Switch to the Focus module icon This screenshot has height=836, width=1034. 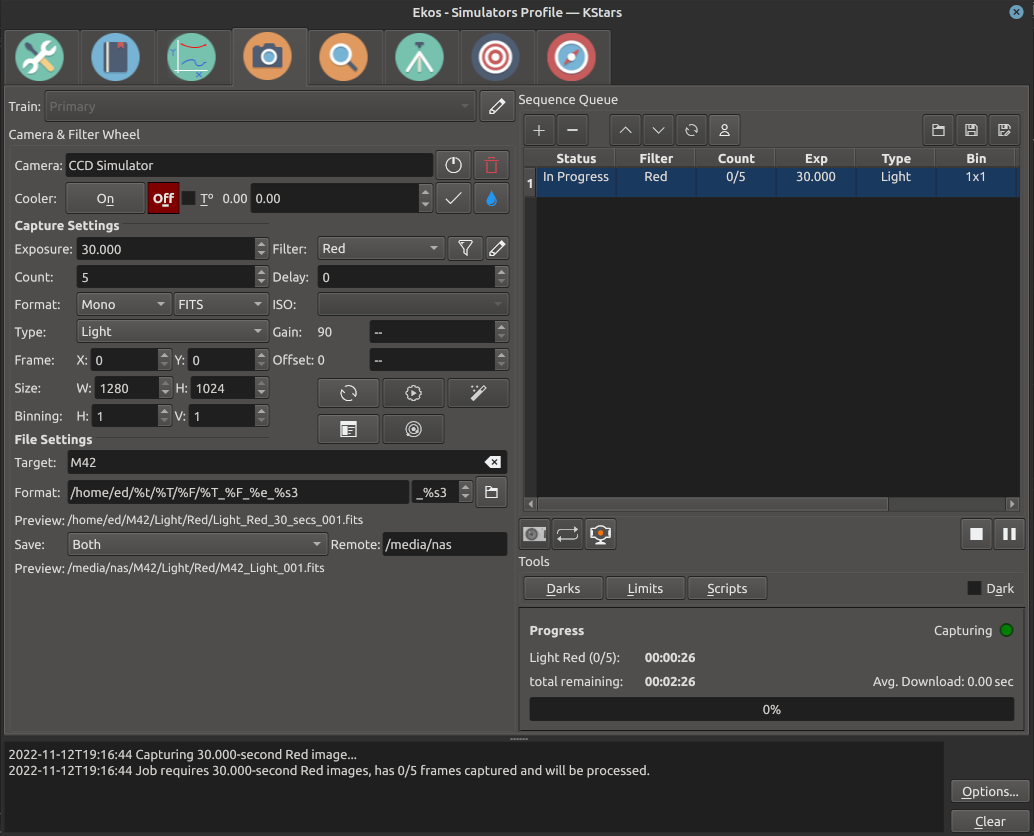tap(344, 57)
